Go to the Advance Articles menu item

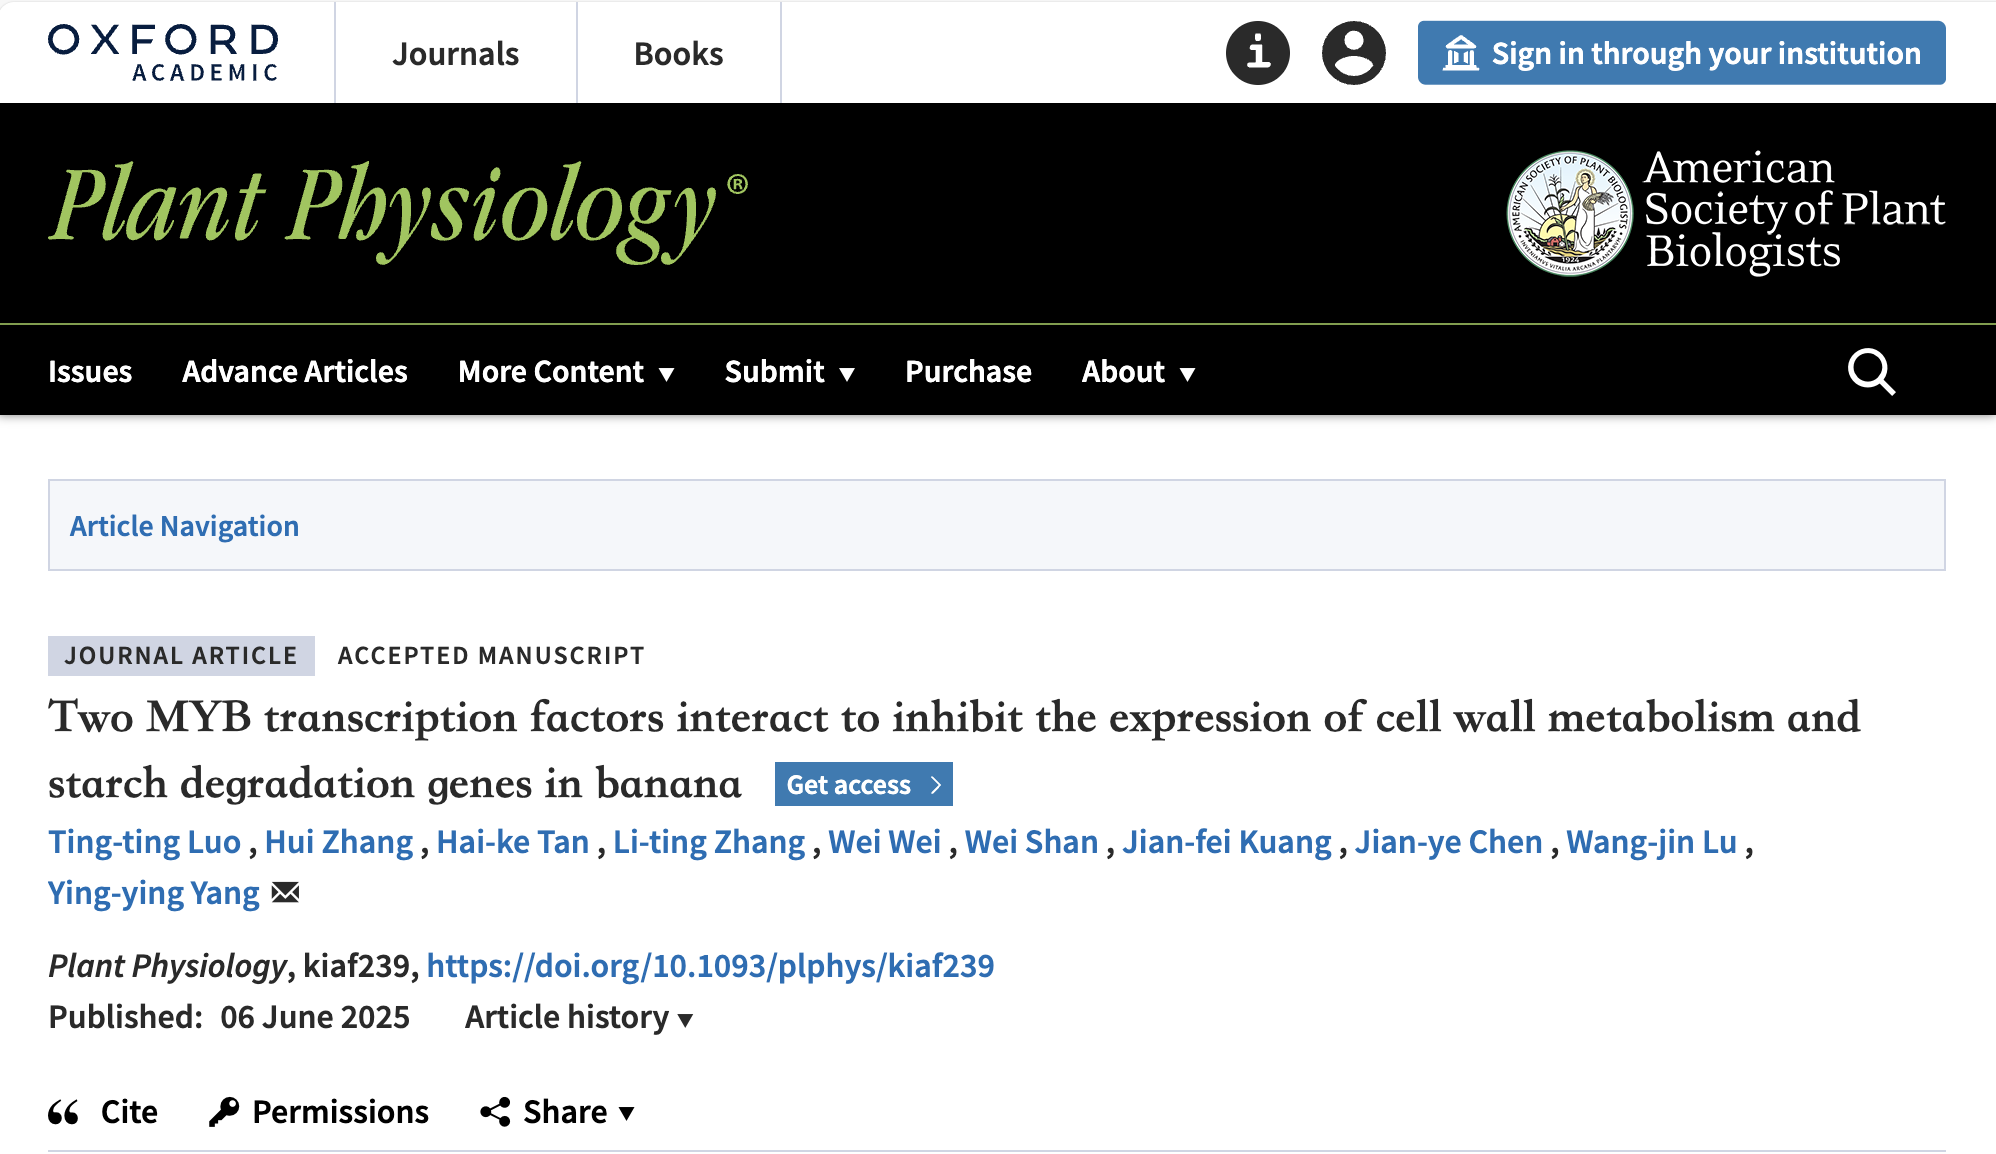pyautogui.click(x=294, y=372)
